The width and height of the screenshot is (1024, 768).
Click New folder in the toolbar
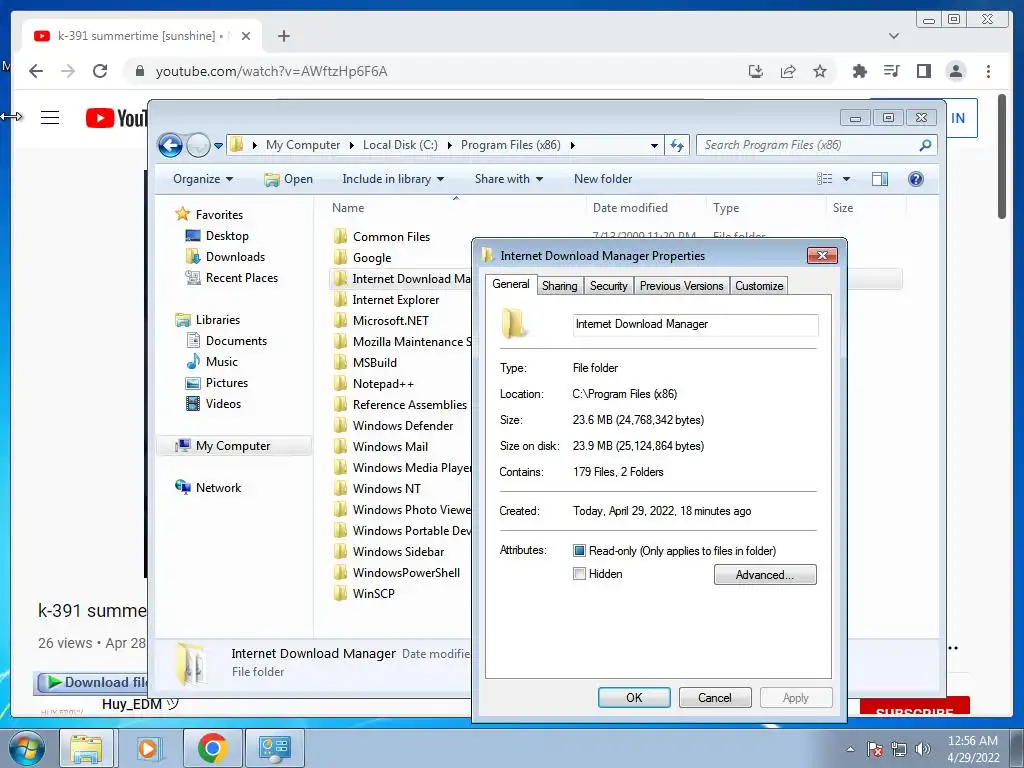tap(603, 179)
